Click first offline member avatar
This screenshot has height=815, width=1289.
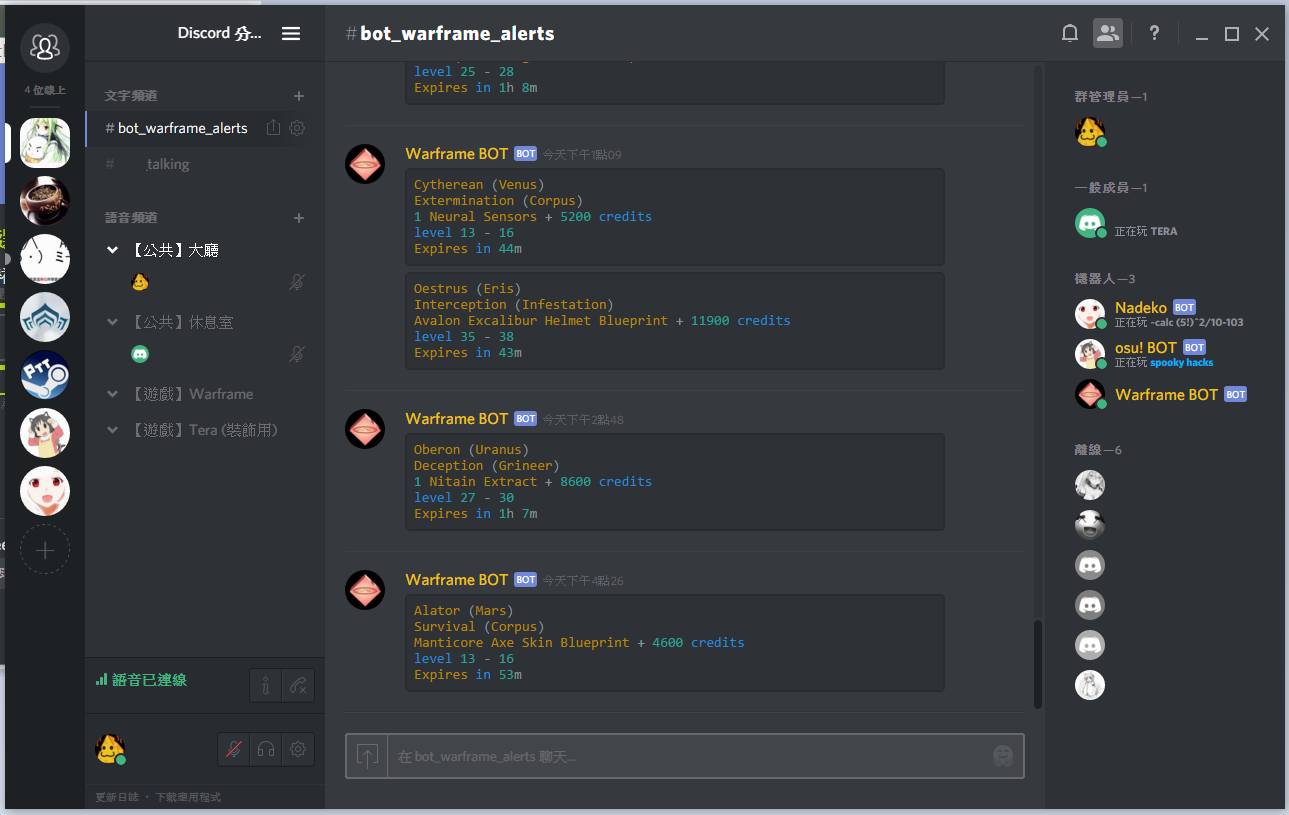pyautogui.click(x=1090, y=485)
